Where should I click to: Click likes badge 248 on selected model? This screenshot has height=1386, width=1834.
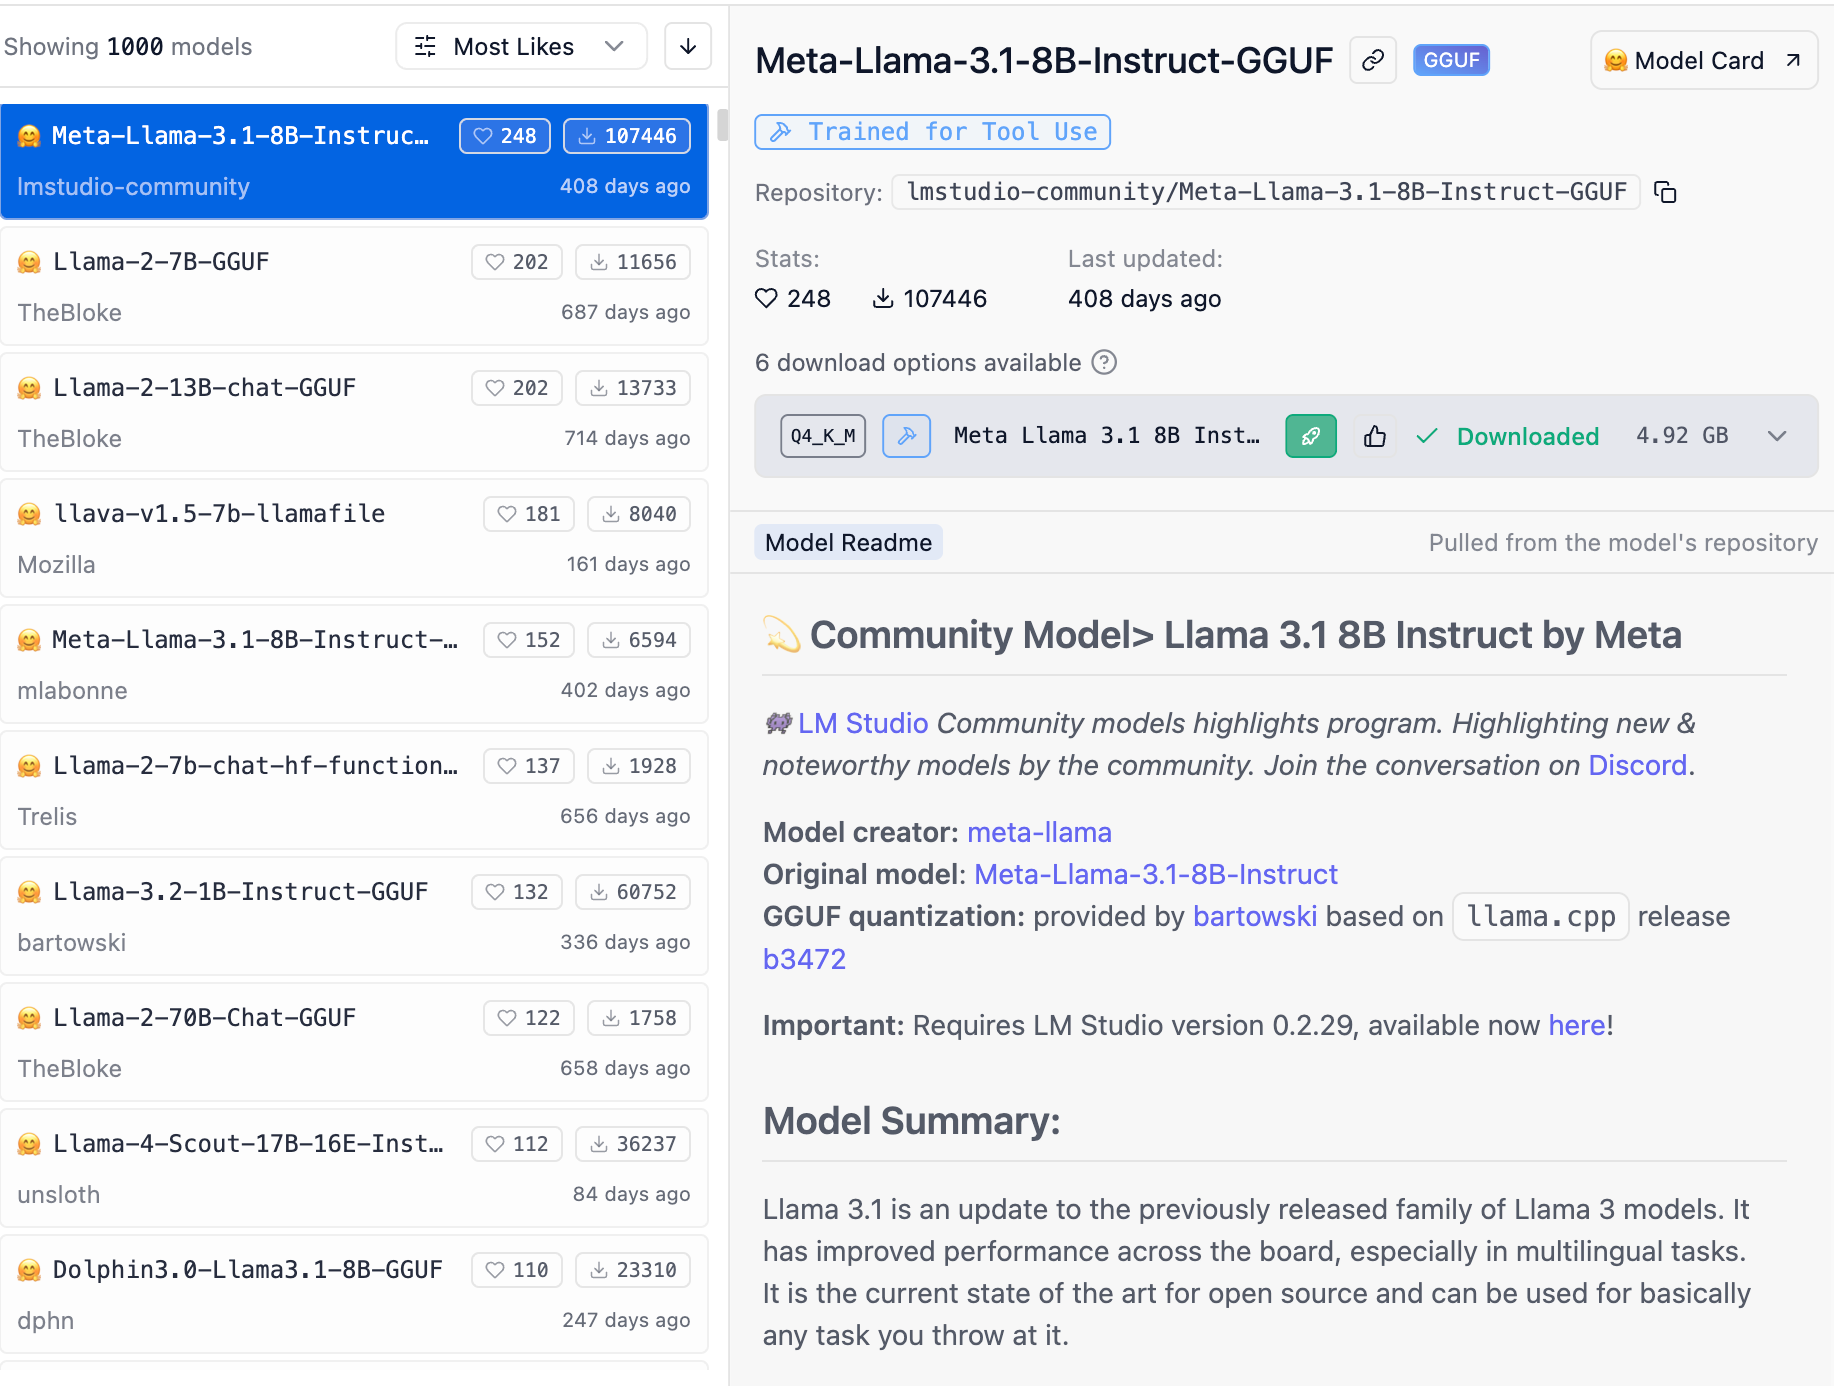505,136
